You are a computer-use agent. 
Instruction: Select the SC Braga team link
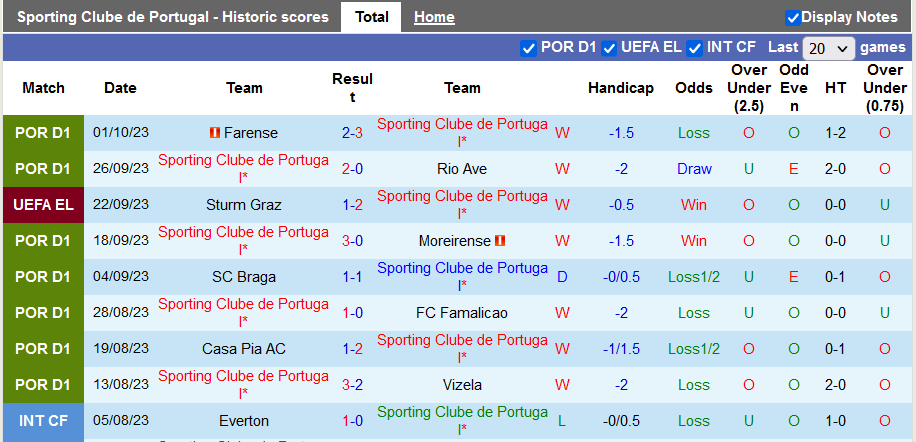[244, 277]
